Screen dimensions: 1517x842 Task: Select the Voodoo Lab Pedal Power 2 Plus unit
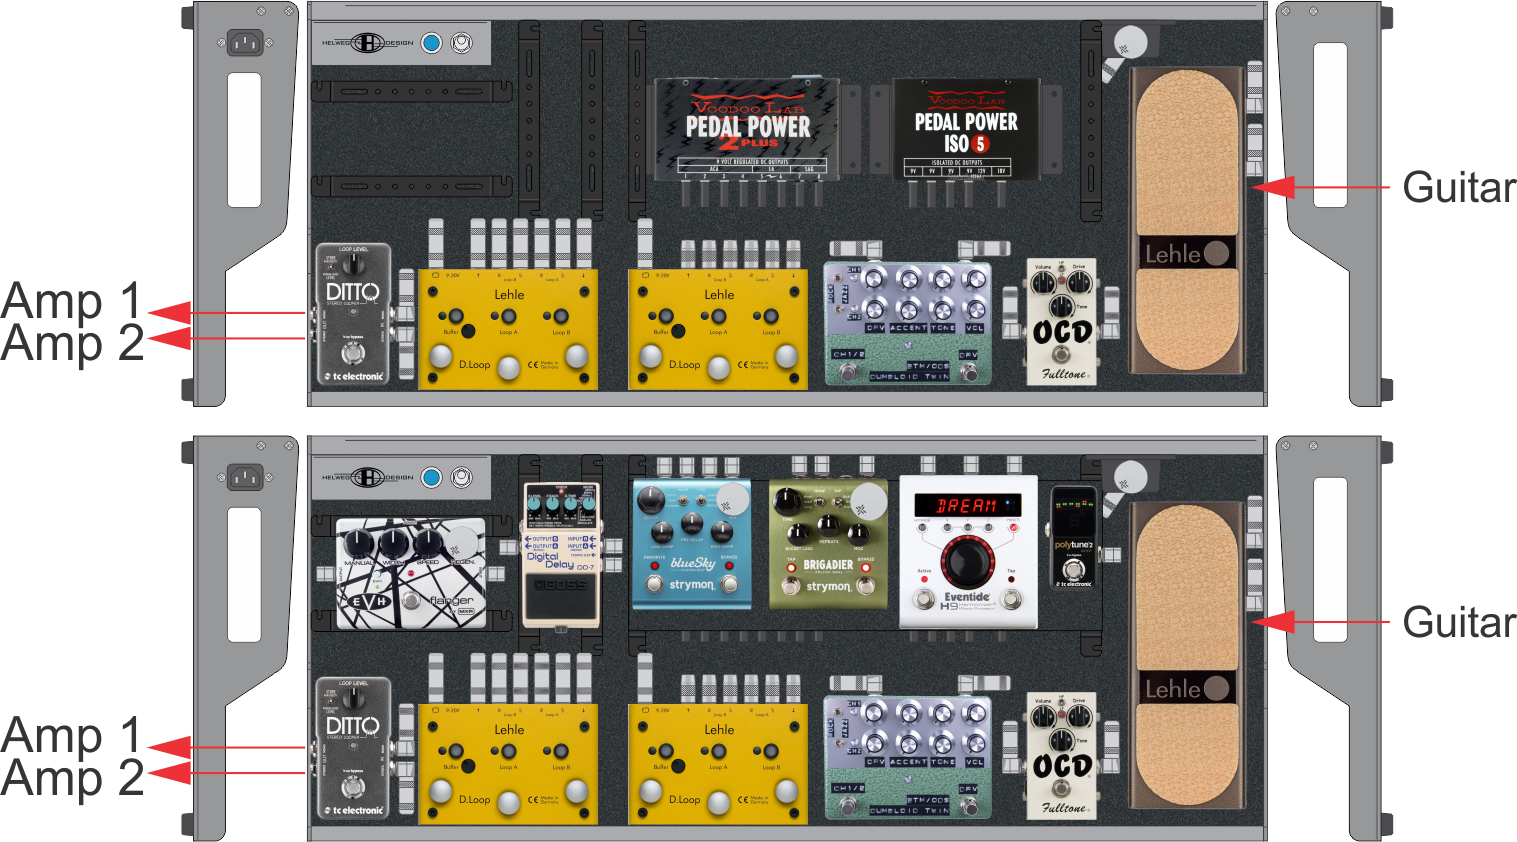point(747,131)
